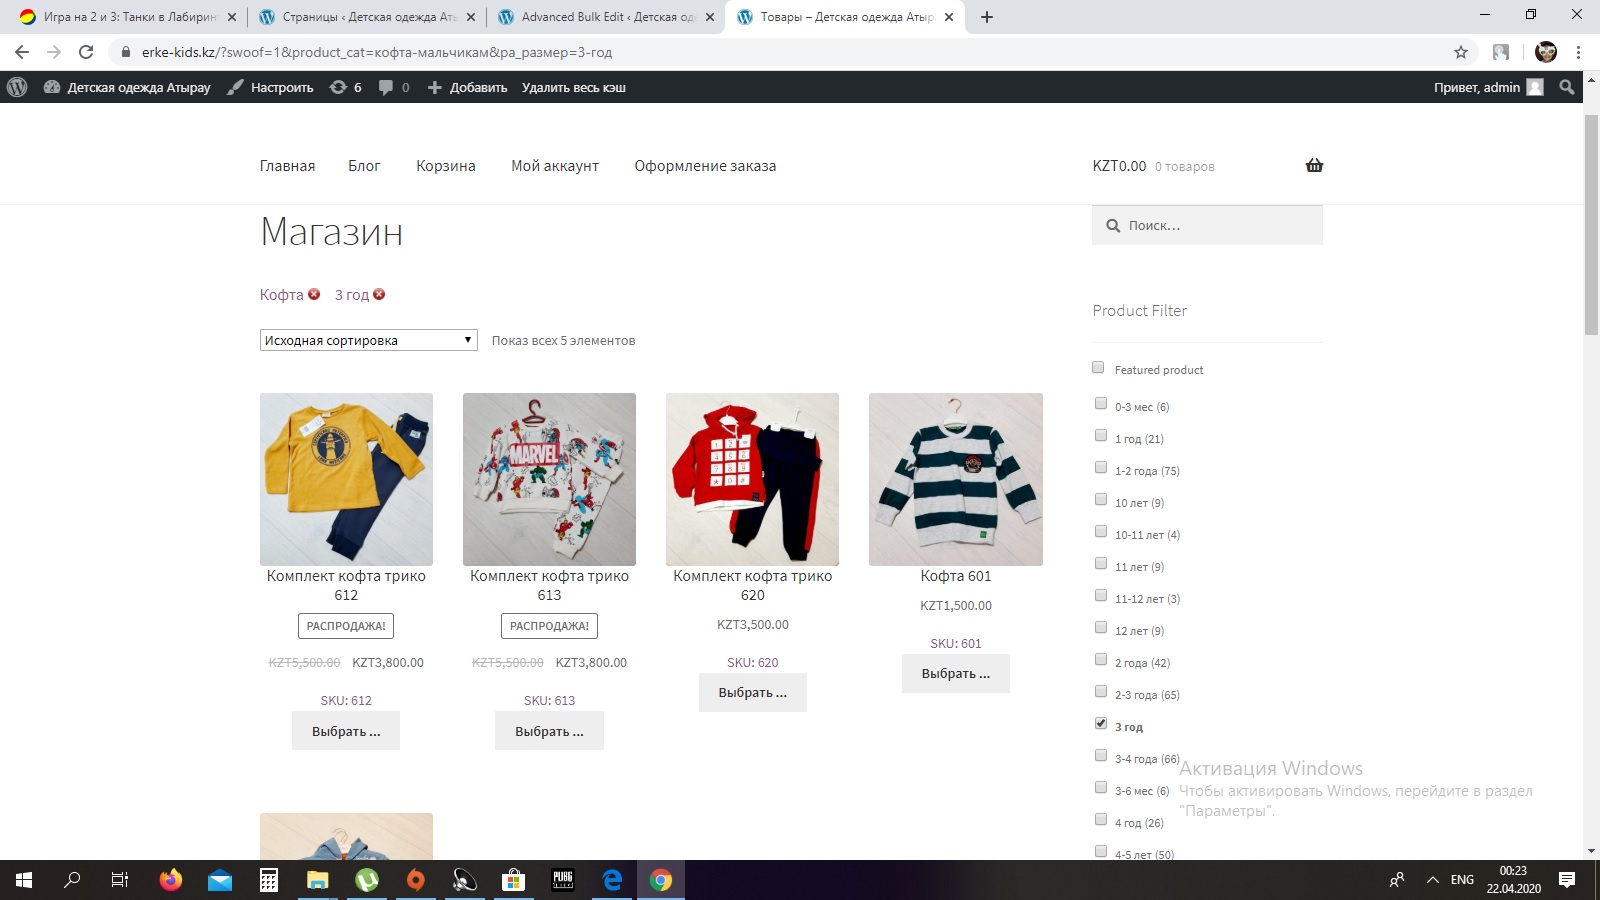Click Удалить весь кэш in admin bar
The height and width of the screenshot is (900, 1600).
[574, 87]
